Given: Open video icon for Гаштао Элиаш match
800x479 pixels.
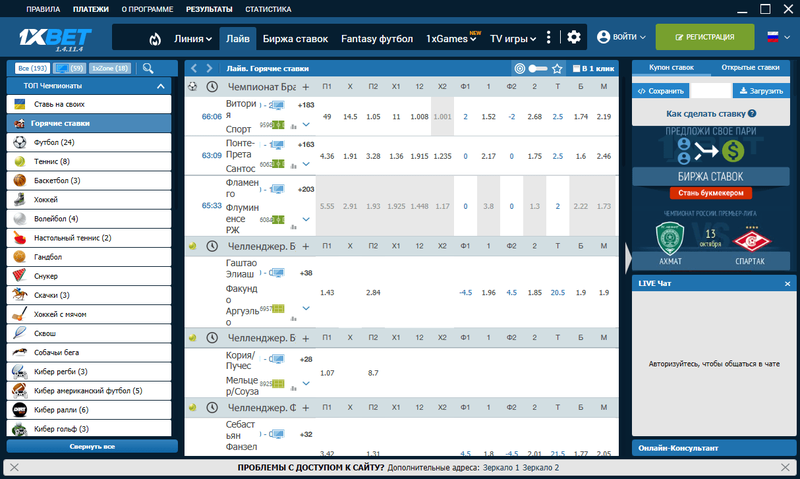Looking at the screenshot, I should [x=278, y=273].
